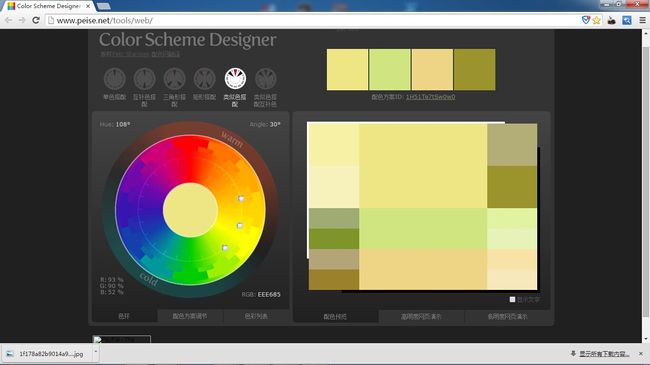Click the khaki block at preview top right
The height and width of the screenshot is (365, 650).
point(512,145)
